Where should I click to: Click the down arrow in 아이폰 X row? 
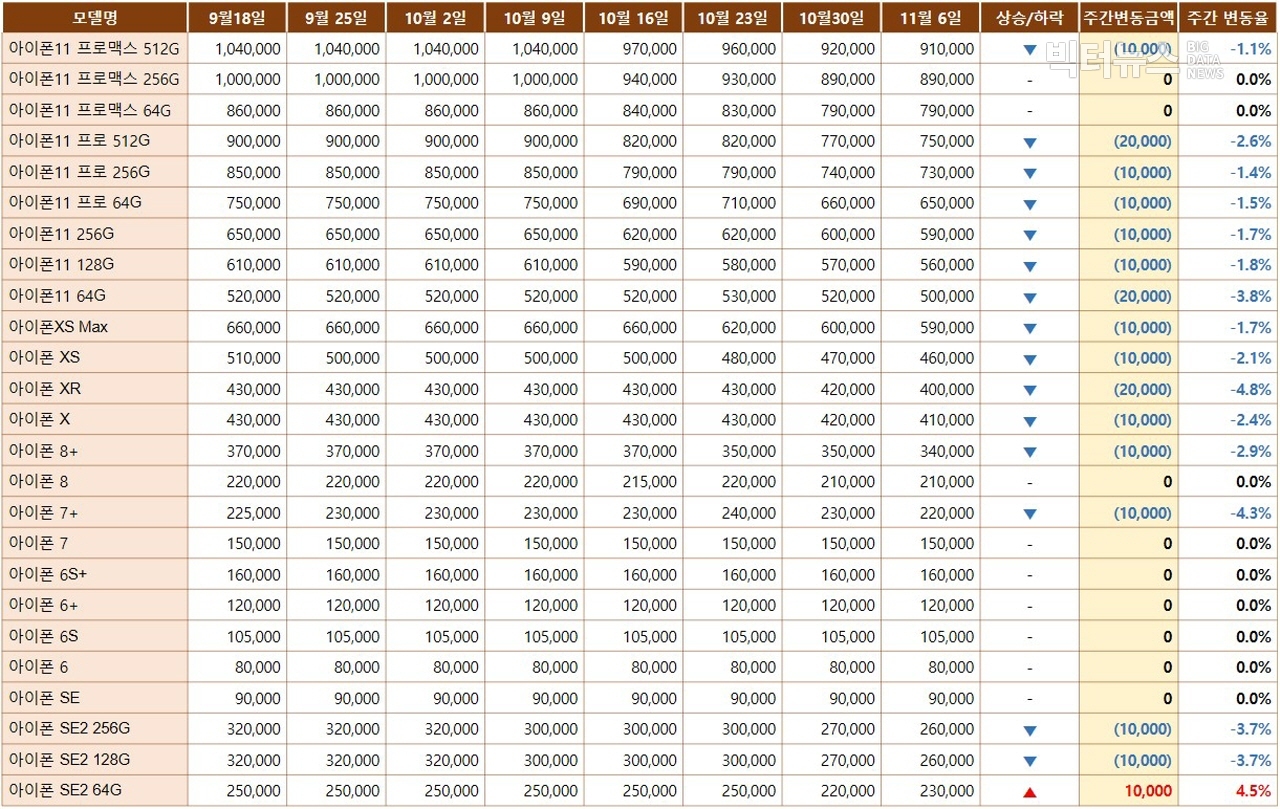1030,422
